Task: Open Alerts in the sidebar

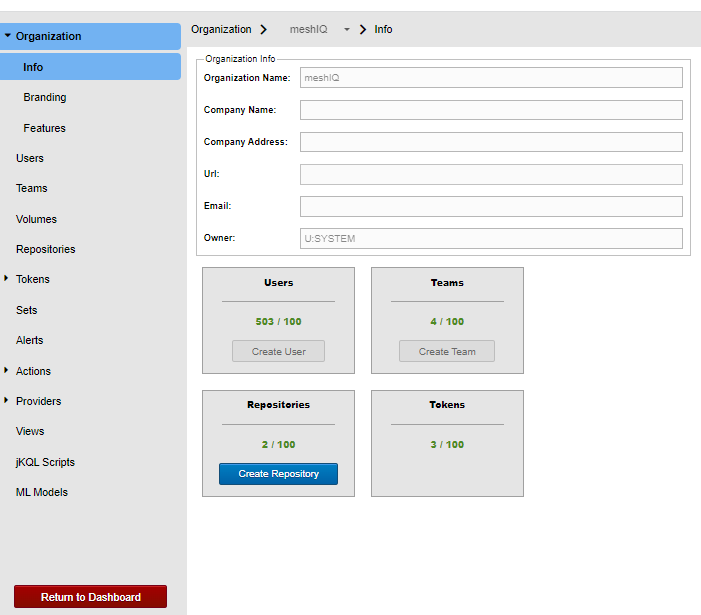Action: (x=30, y=340)
